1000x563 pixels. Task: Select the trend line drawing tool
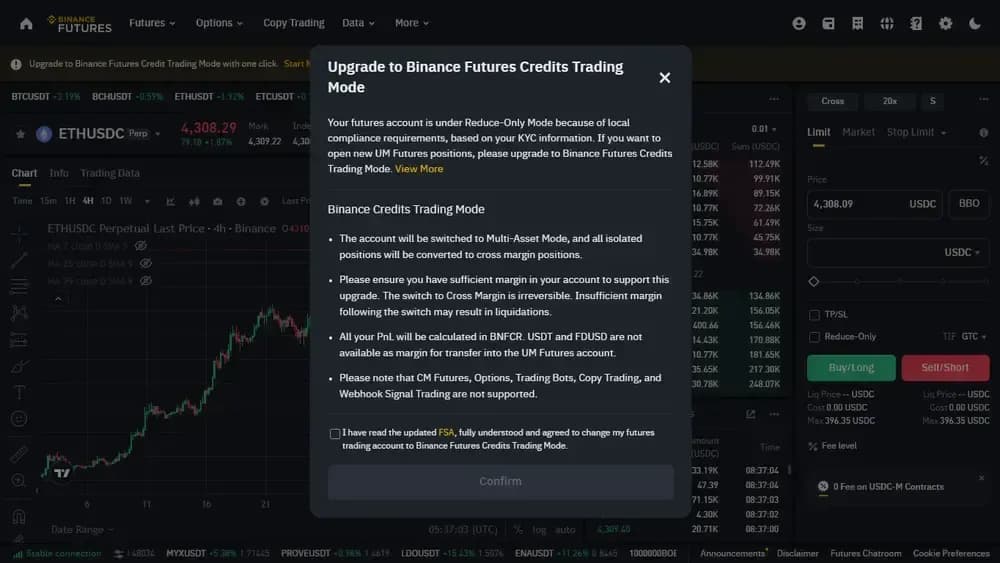click(x=19, y=260)
